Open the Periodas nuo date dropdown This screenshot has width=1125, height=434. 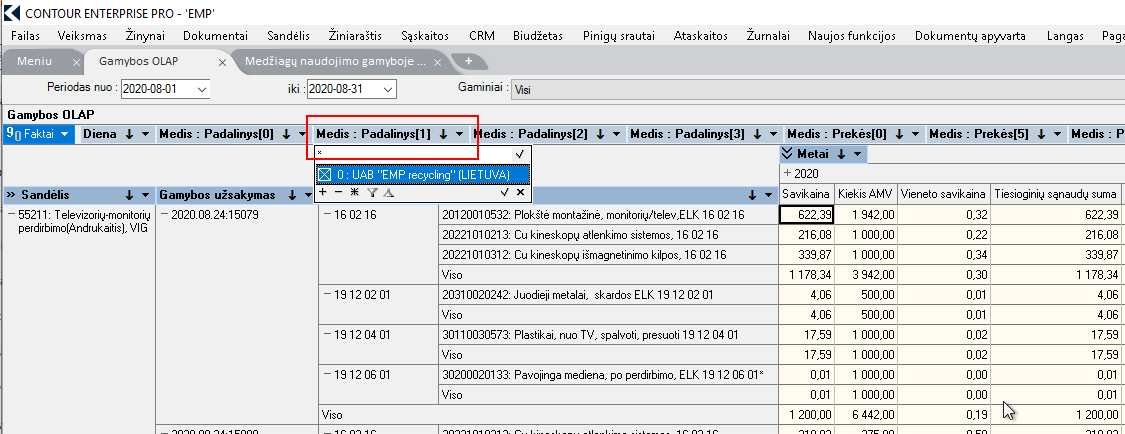tap(202, 89)
